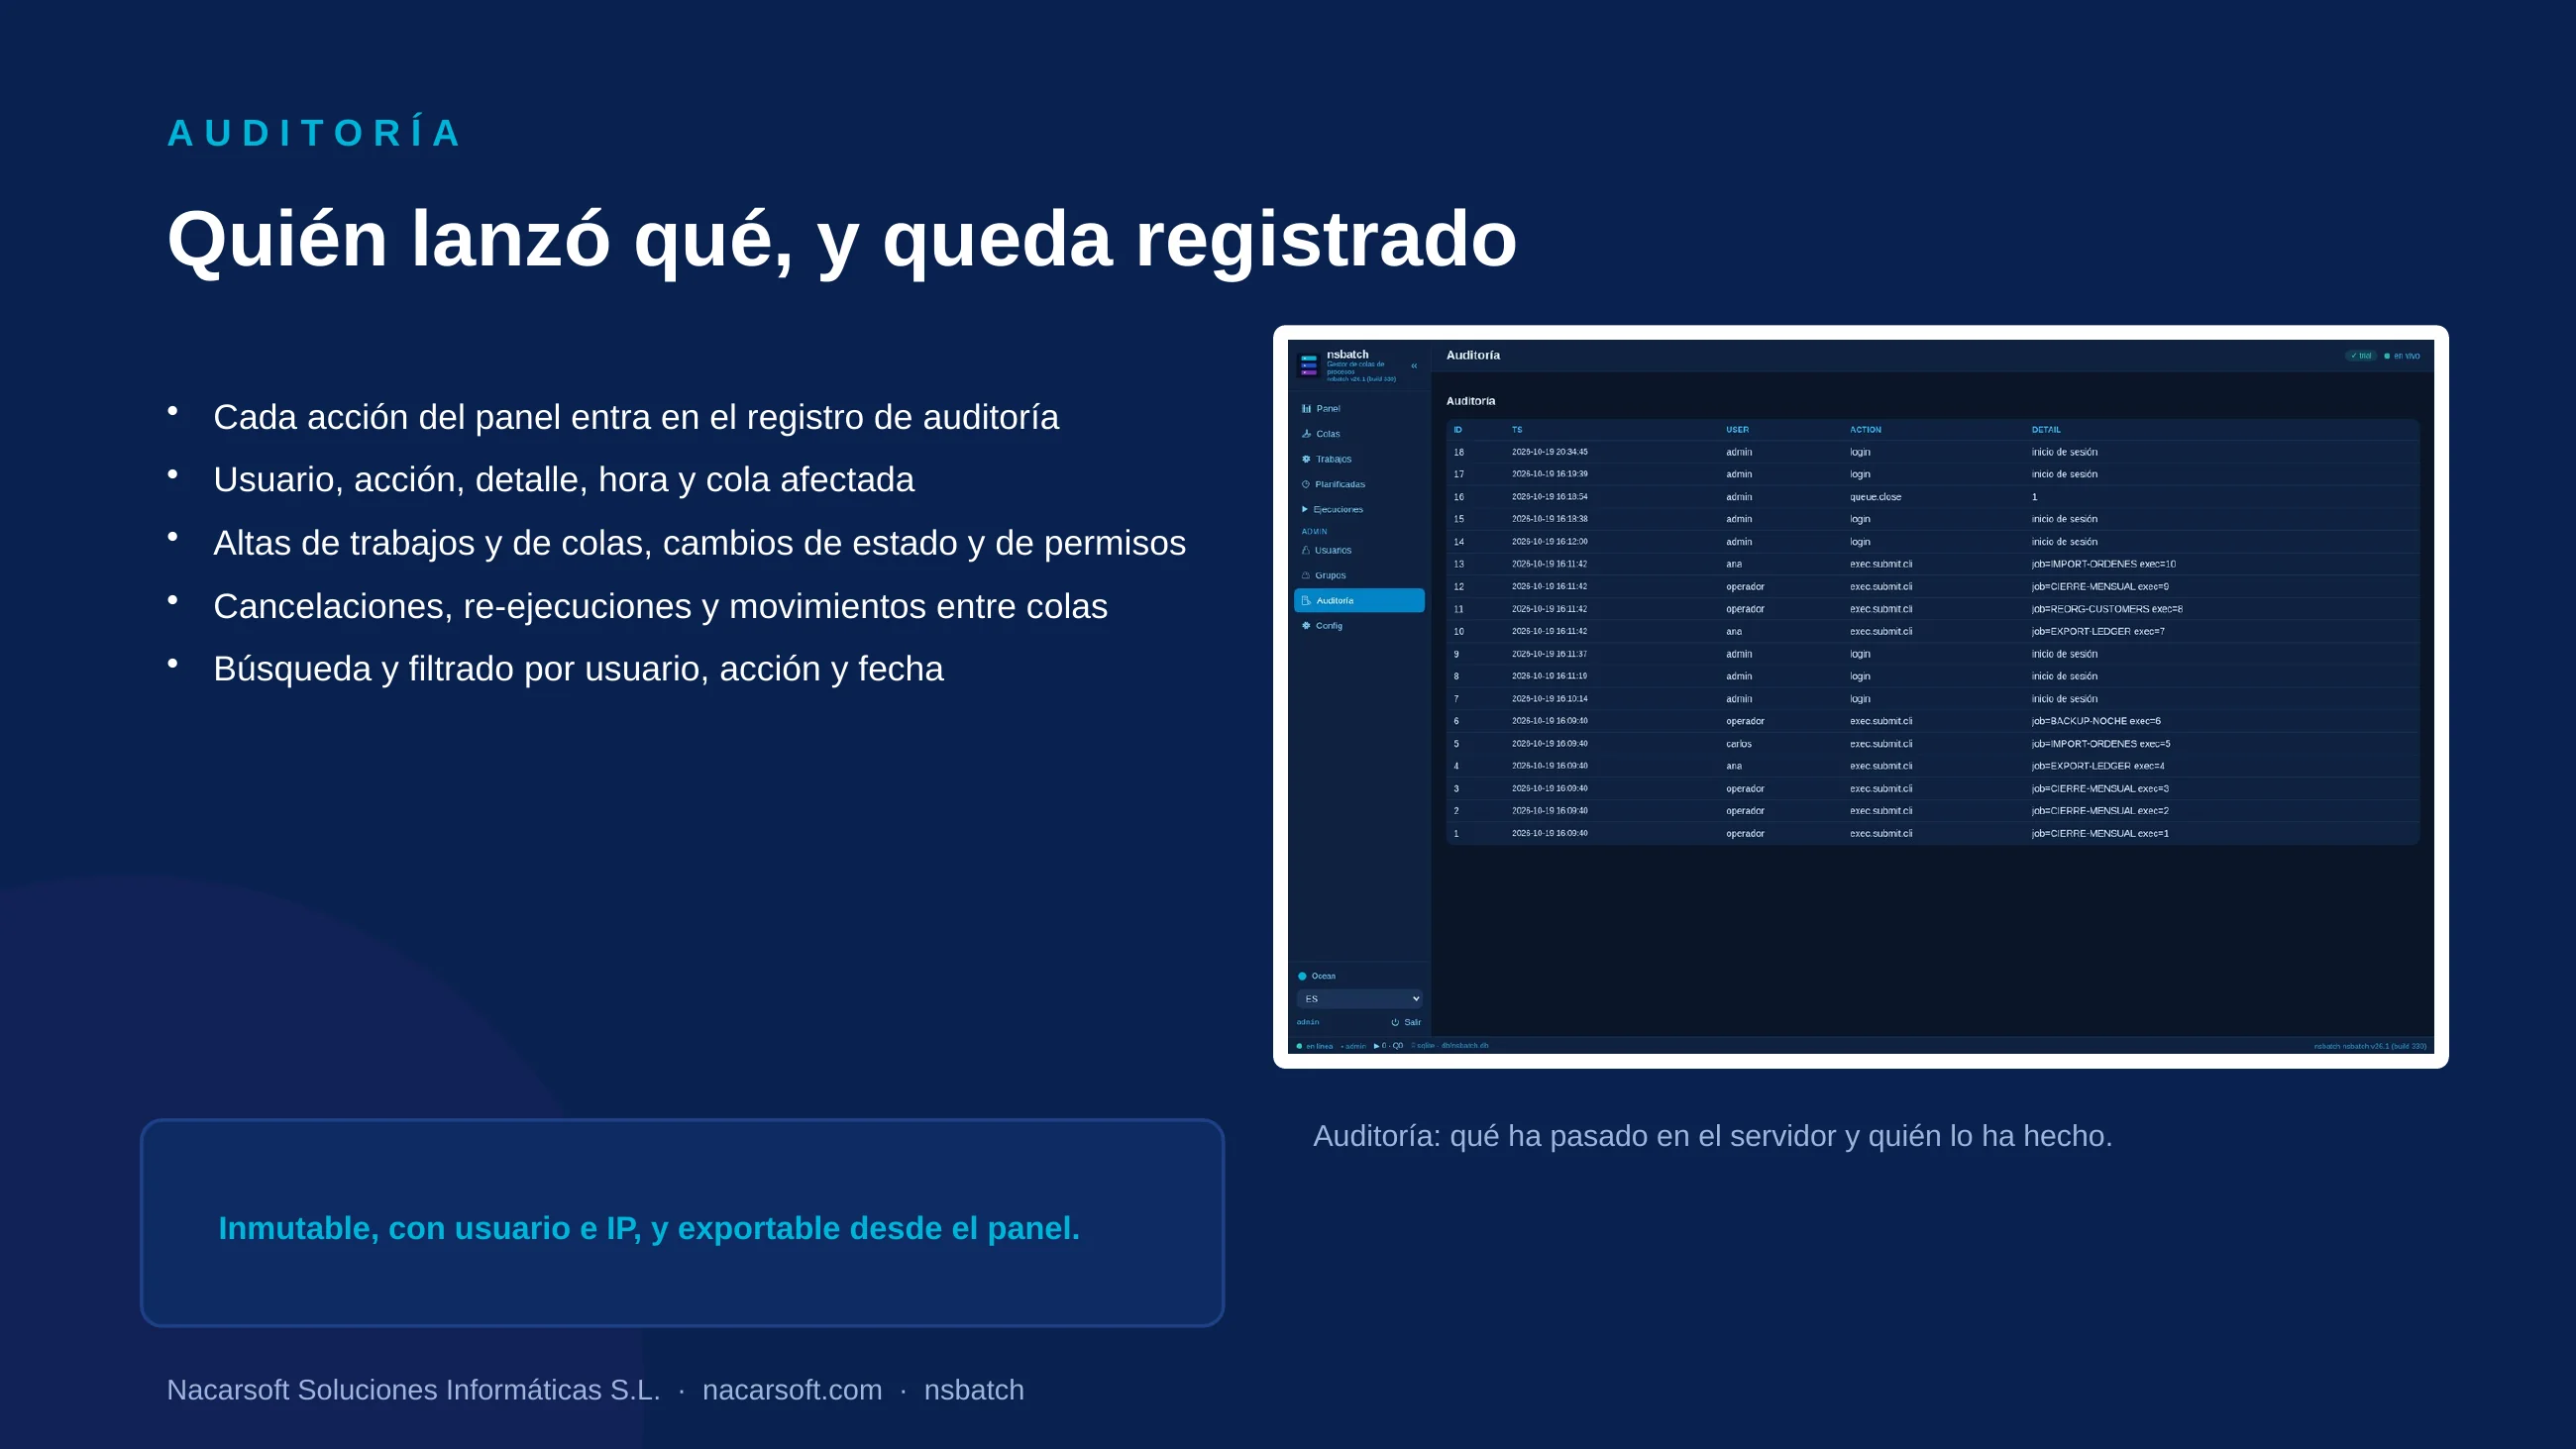Click the Config gear icon
Viewport: 2576px width, 1449px height.
click(1306, 625)
